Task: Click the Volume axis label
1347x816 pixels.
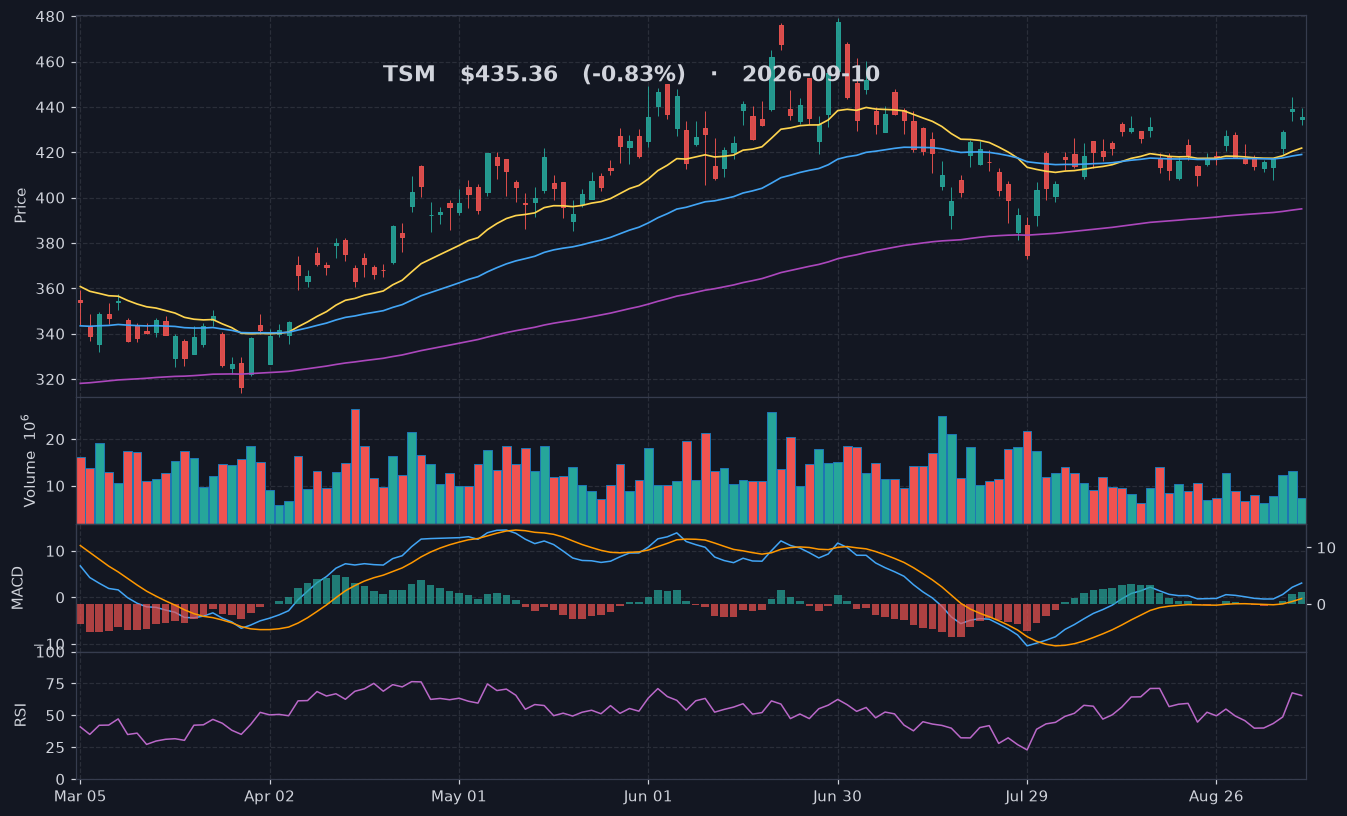Action: [x=28, y=460]
